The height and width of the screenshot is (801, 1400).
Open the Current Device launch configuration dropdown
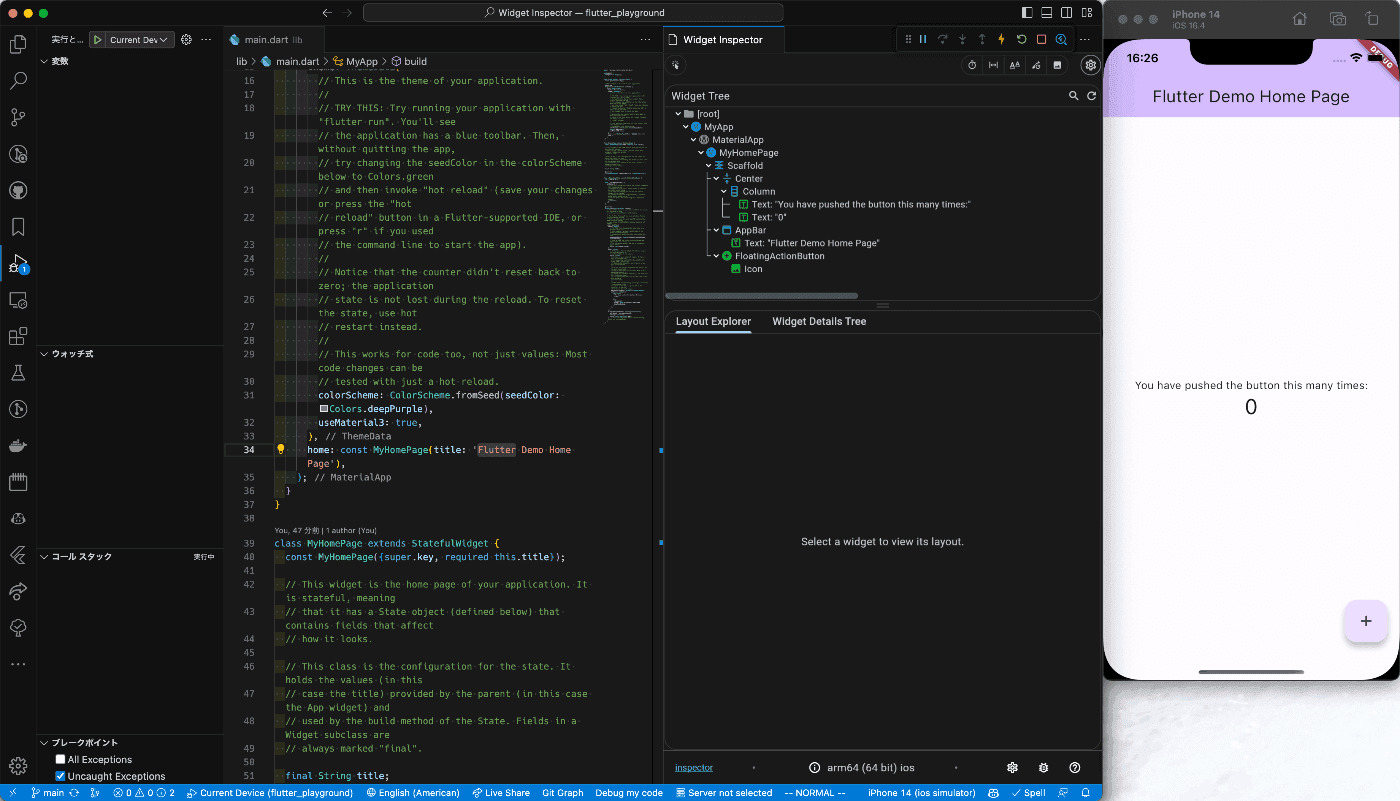(138, 40)
